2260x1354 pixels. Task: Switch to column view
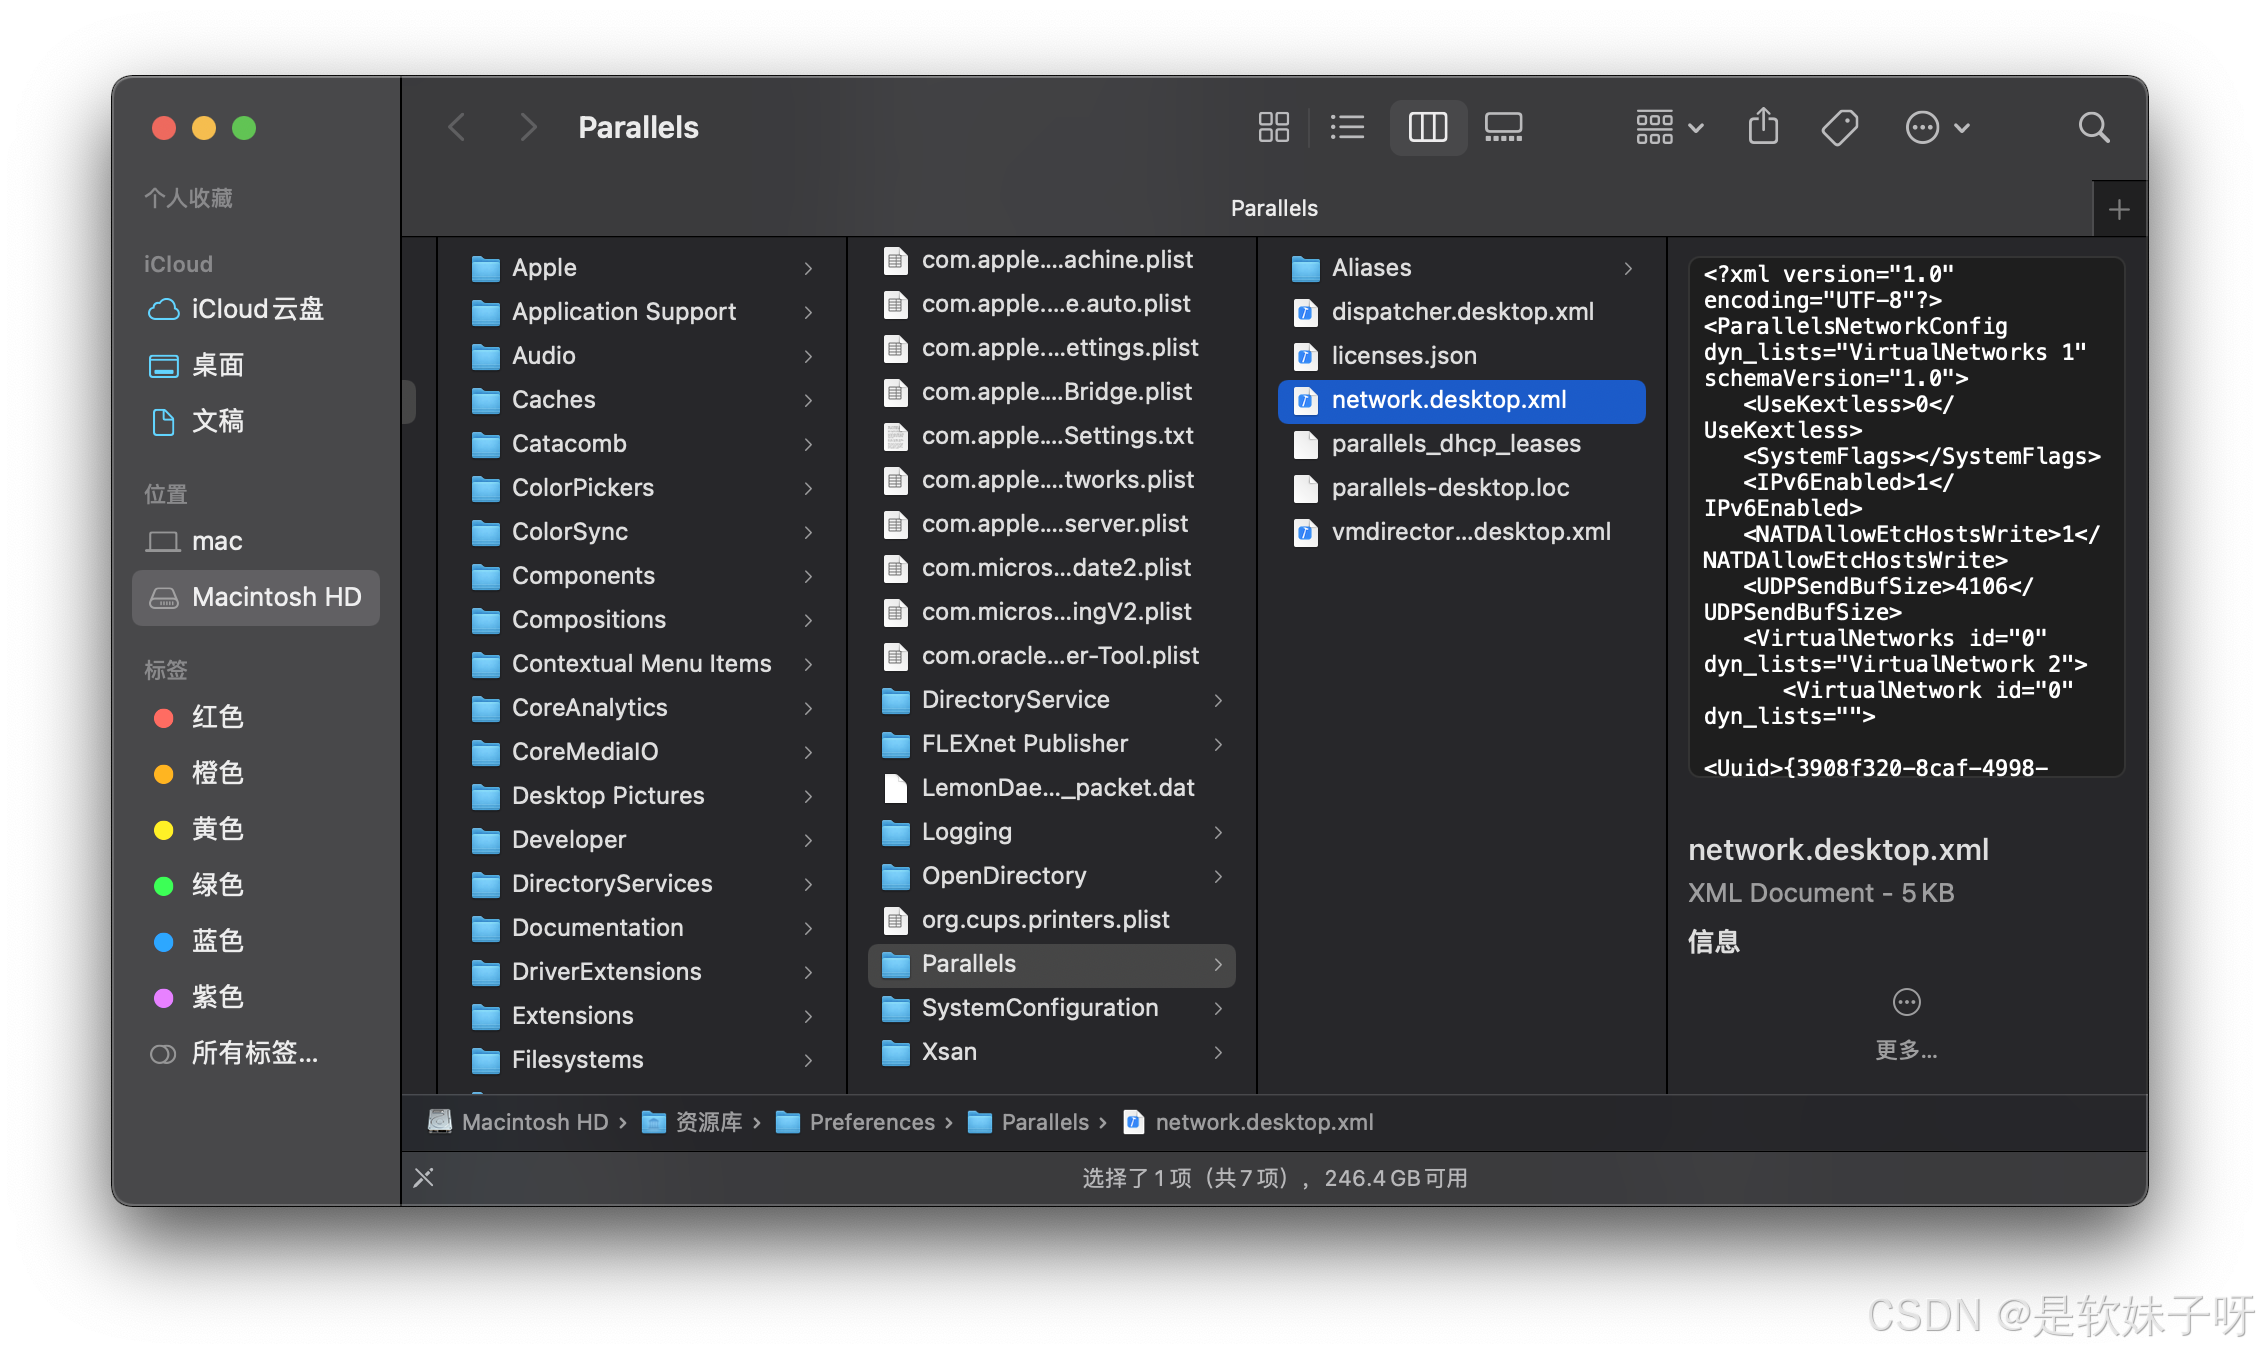1427,127
